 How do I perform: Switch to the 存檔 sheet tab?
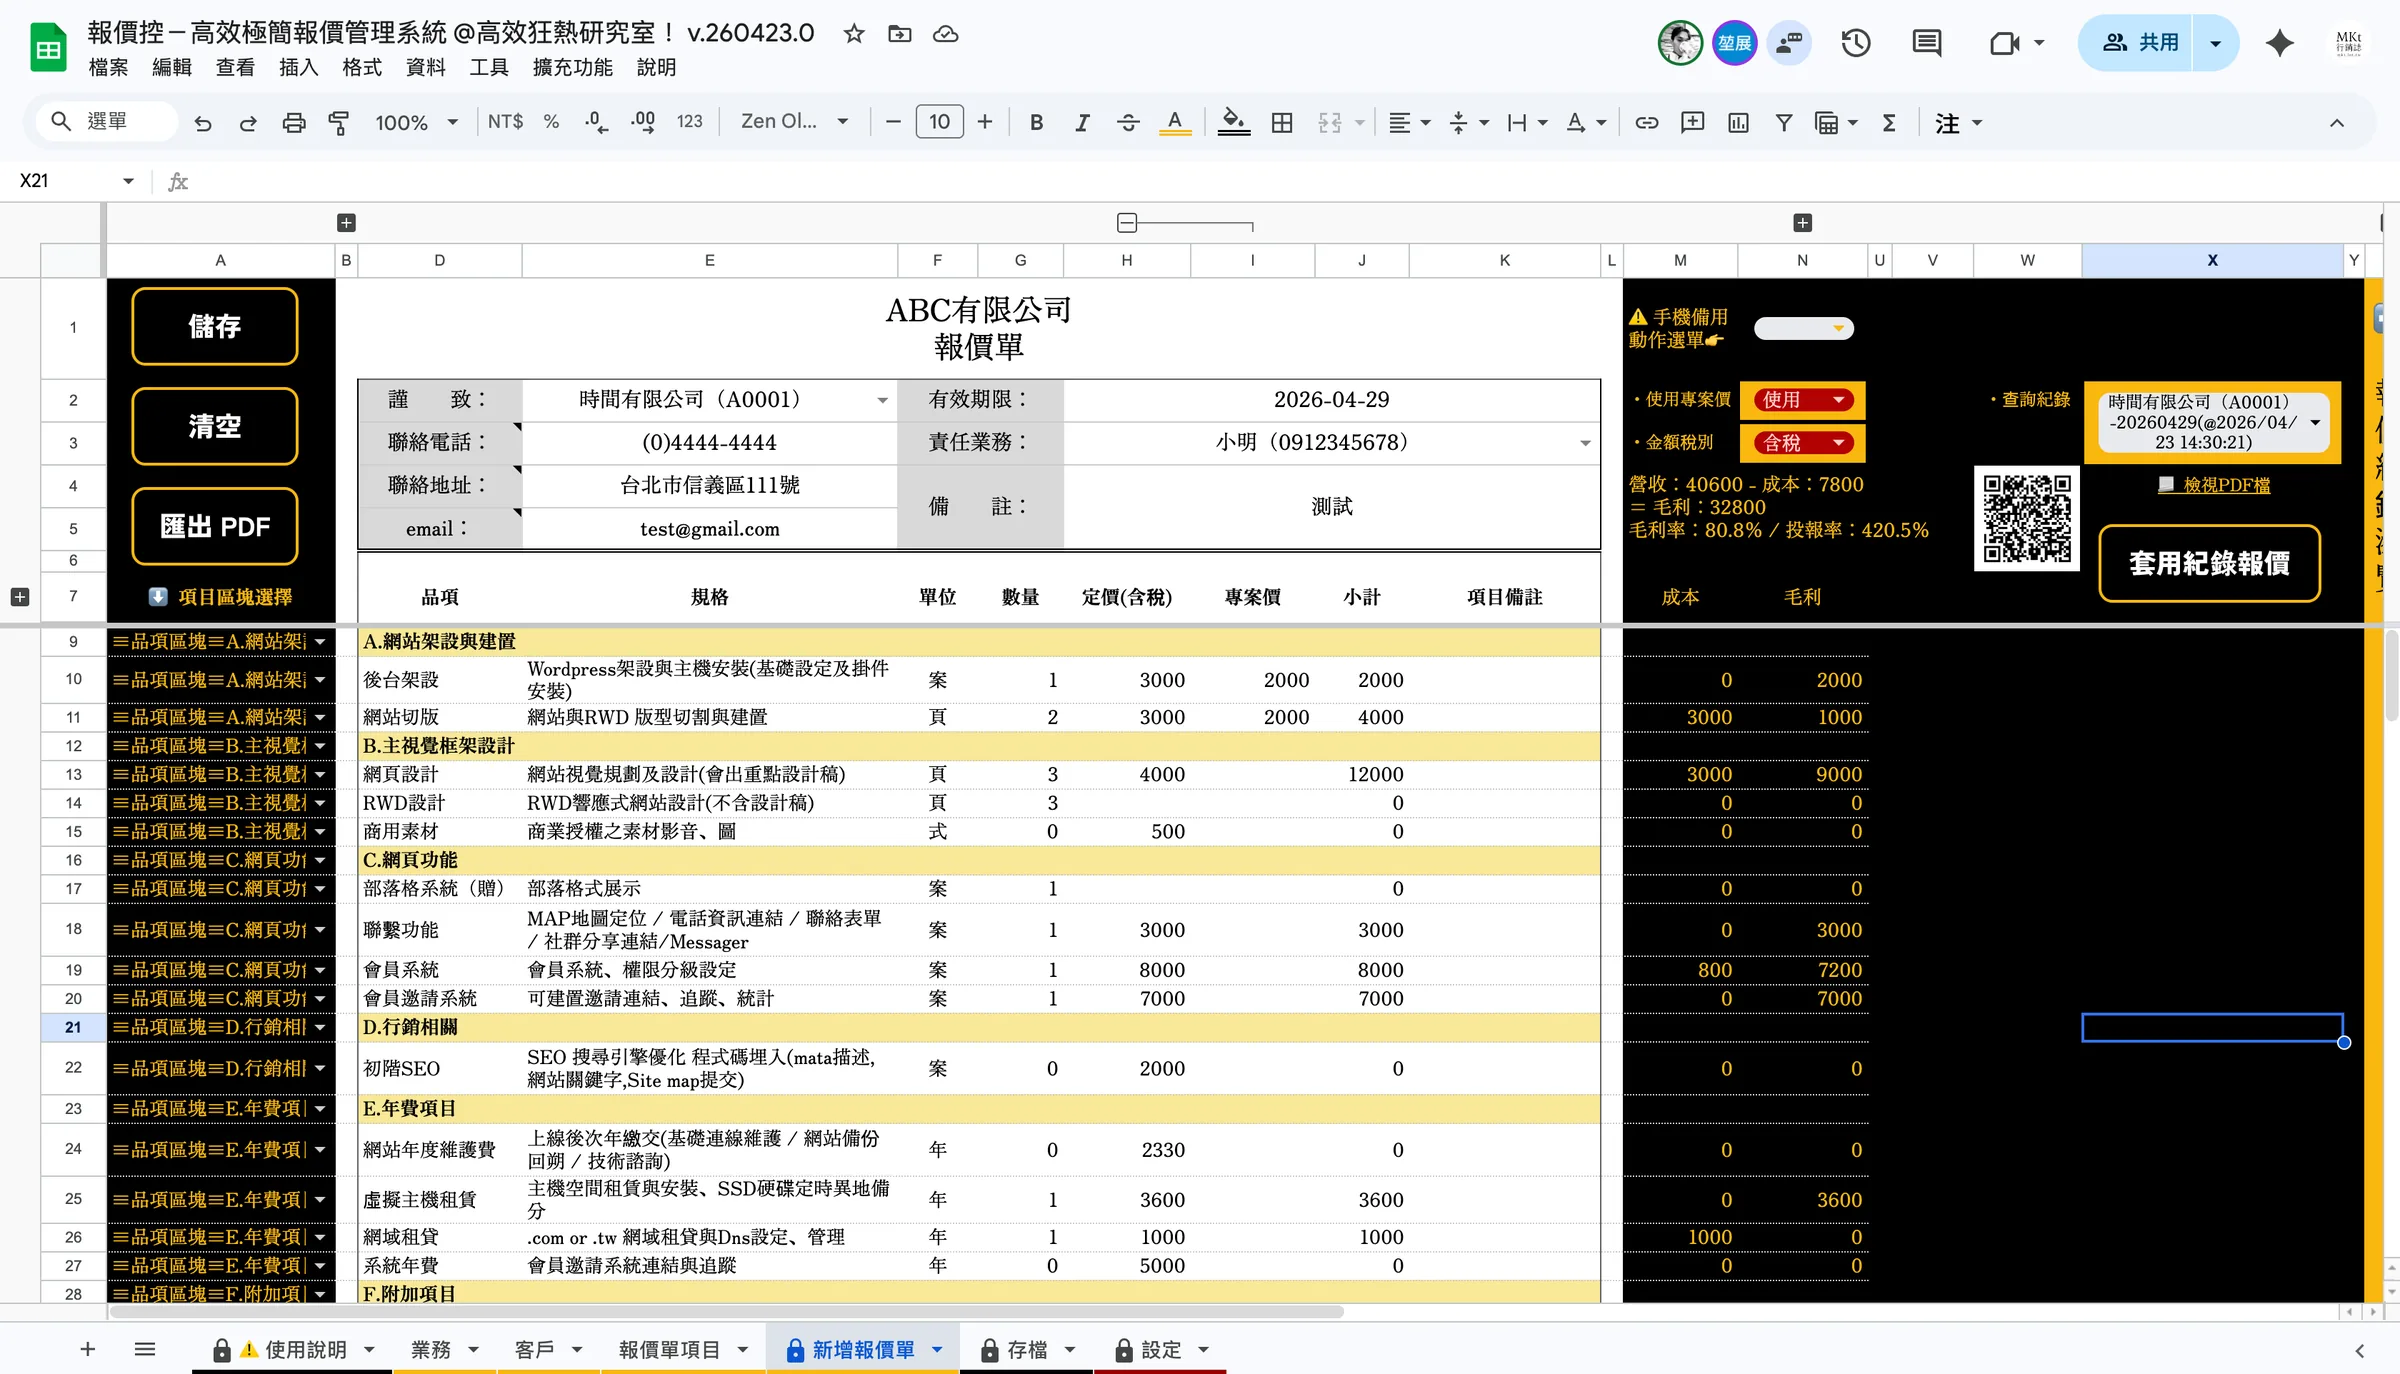[x=1027, y=1350]
